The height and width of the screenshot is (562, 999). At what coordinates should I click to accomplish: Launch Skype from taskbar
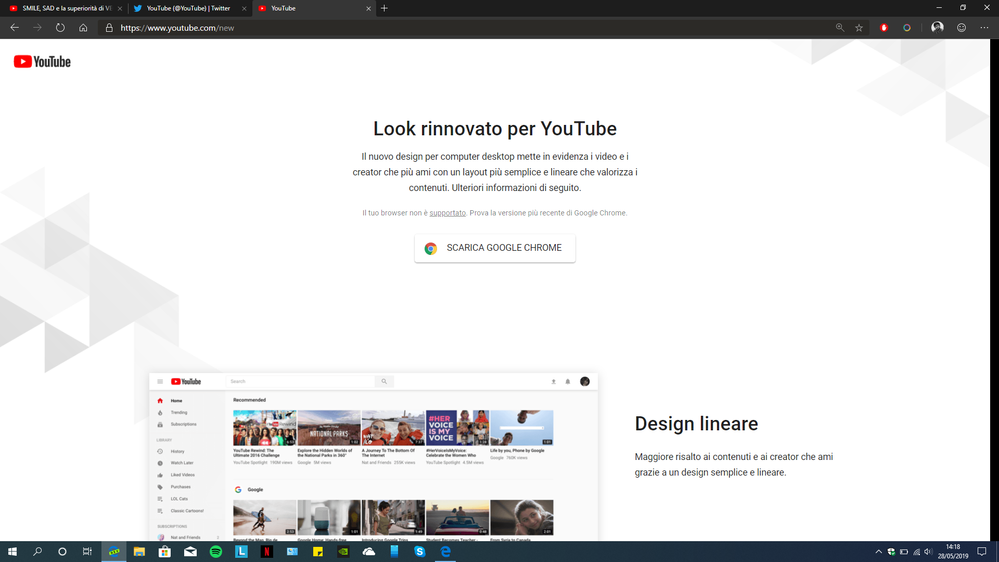[419, 551]
